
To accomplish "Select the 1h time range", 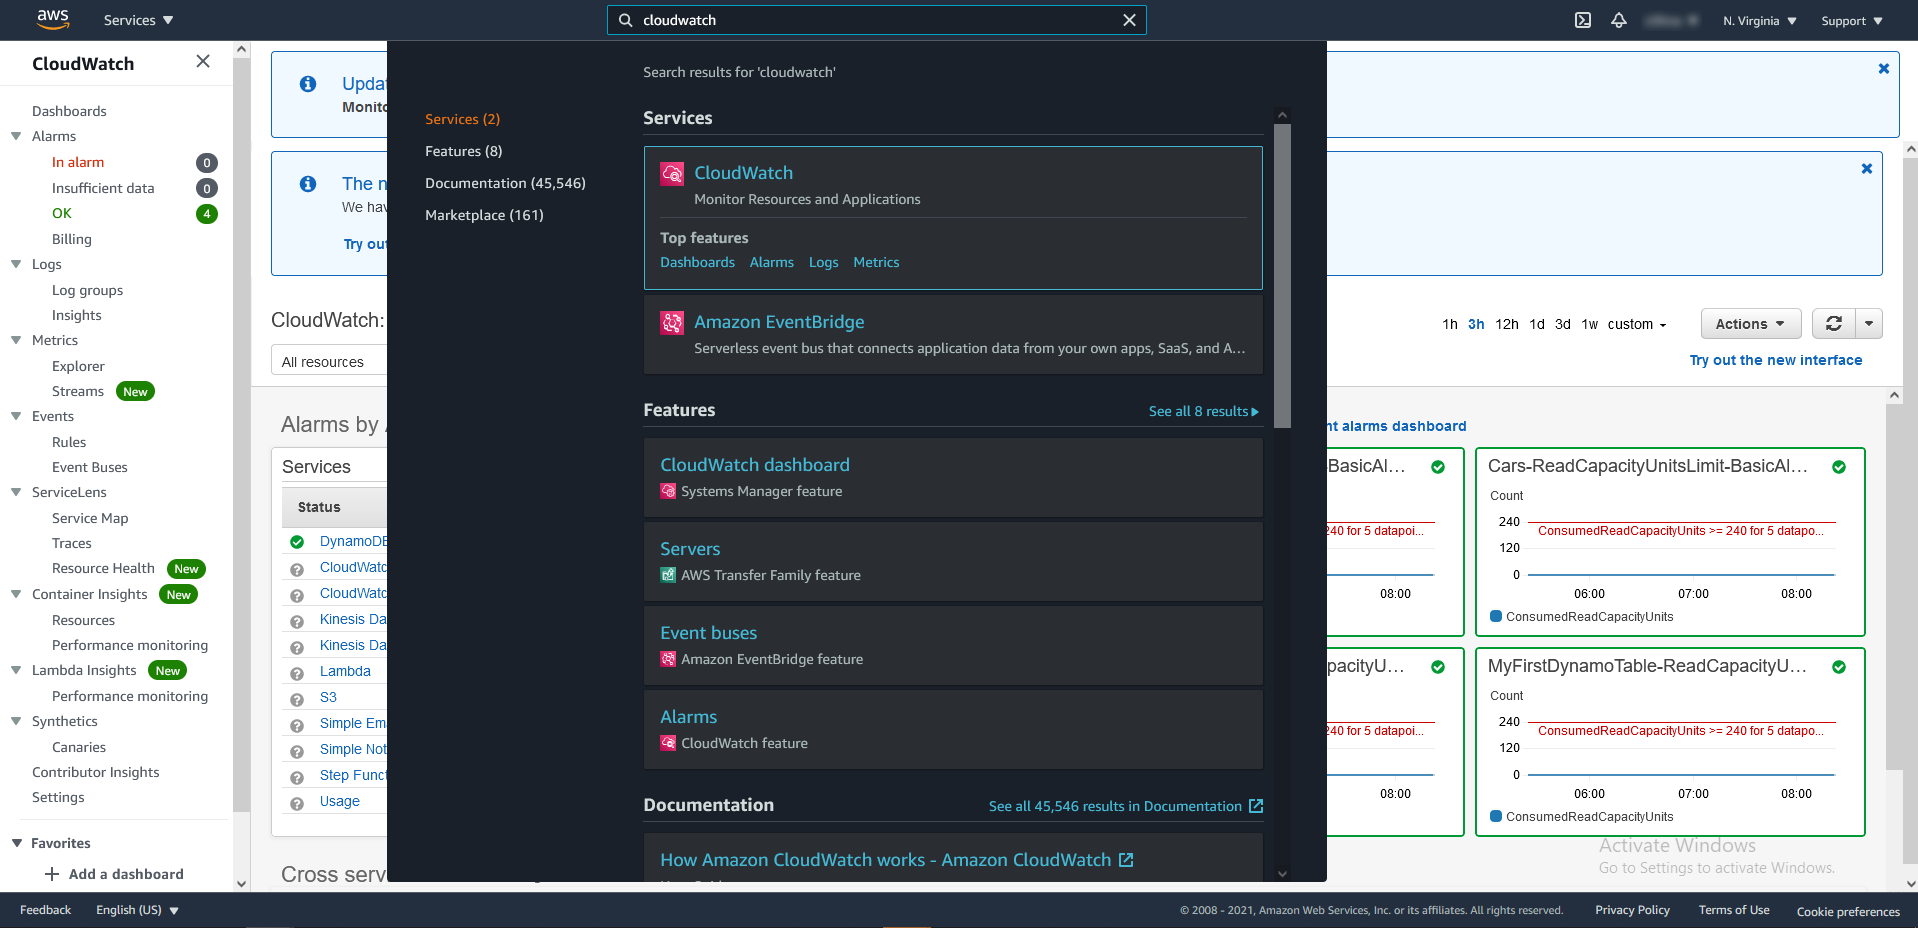I will pyautogui.click(x=1450, y=324).
